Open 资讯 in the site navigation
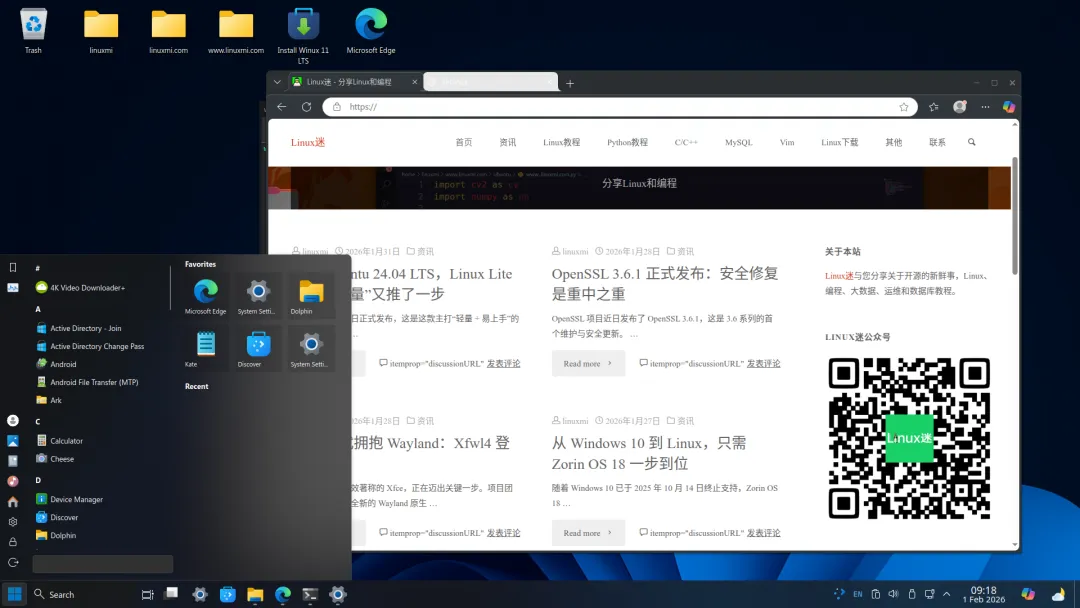The height and width of the screenshot is (608, 1080). point(508,143)
